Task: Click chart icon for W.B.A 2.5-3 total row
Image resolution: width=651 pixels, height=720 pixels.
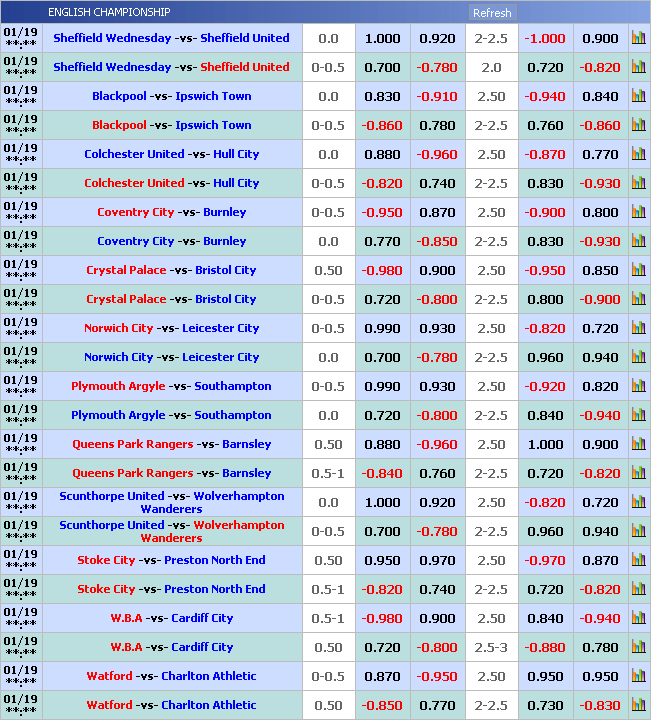Action: (638, 647)
